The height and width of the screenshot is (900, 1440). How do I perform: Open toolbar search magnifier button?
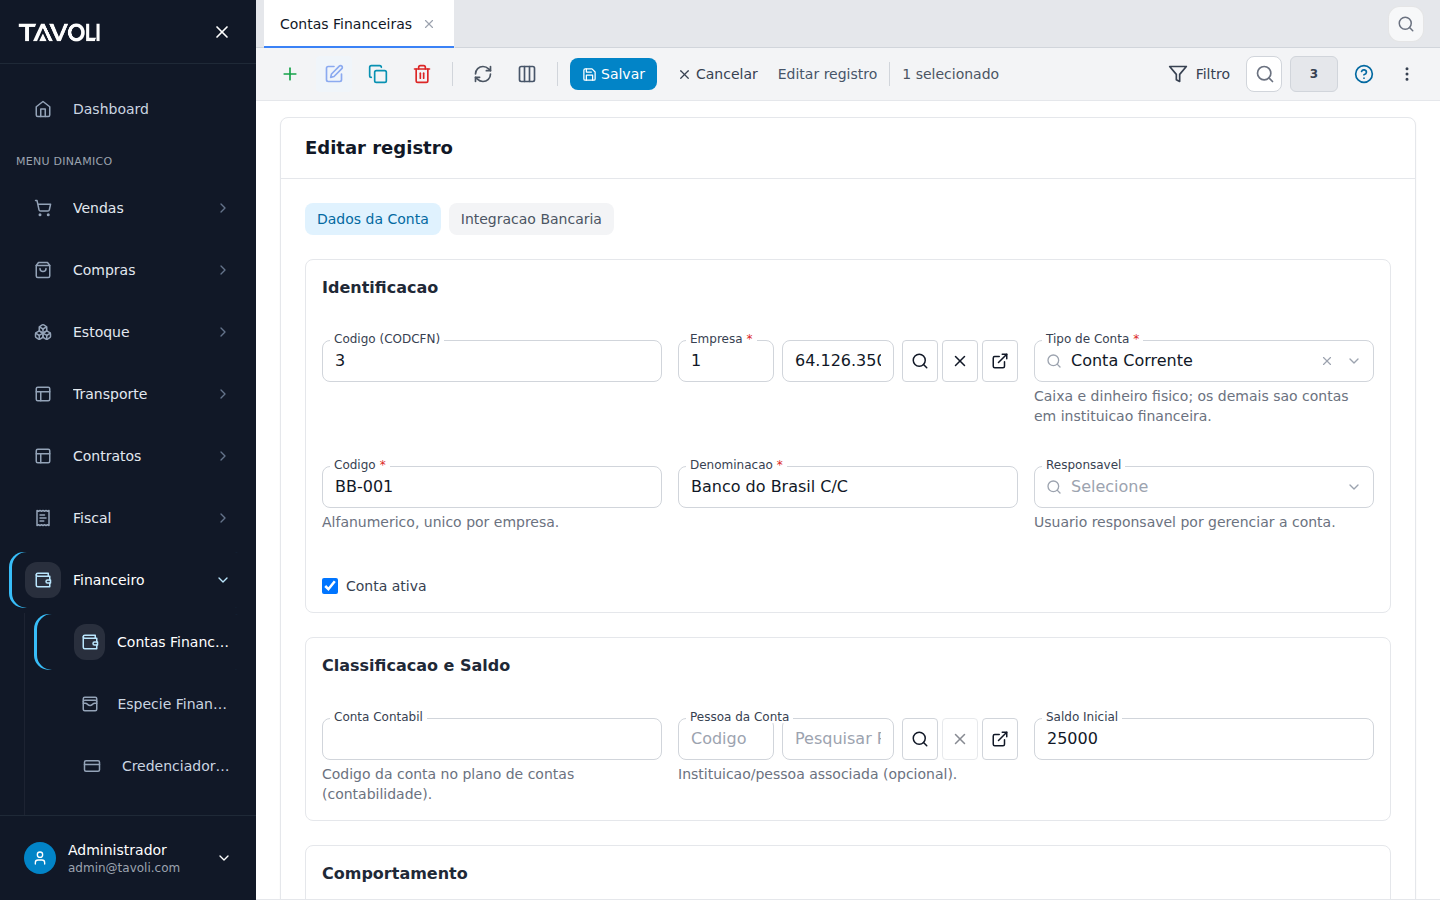click(x=1264, y=74)
